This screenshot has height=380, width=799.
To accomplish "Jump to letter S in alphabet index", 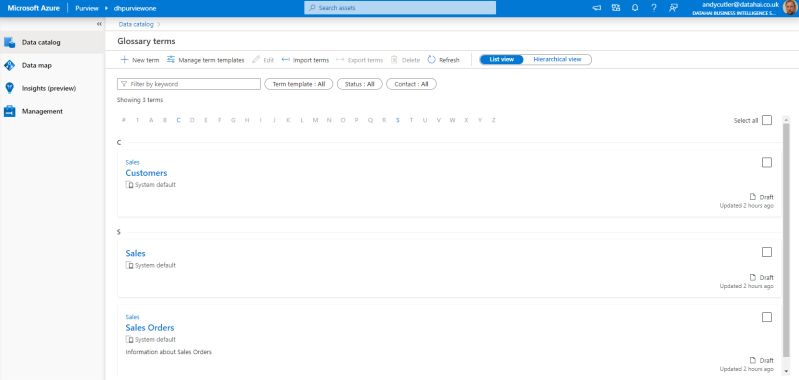I will tap(397, 120).
